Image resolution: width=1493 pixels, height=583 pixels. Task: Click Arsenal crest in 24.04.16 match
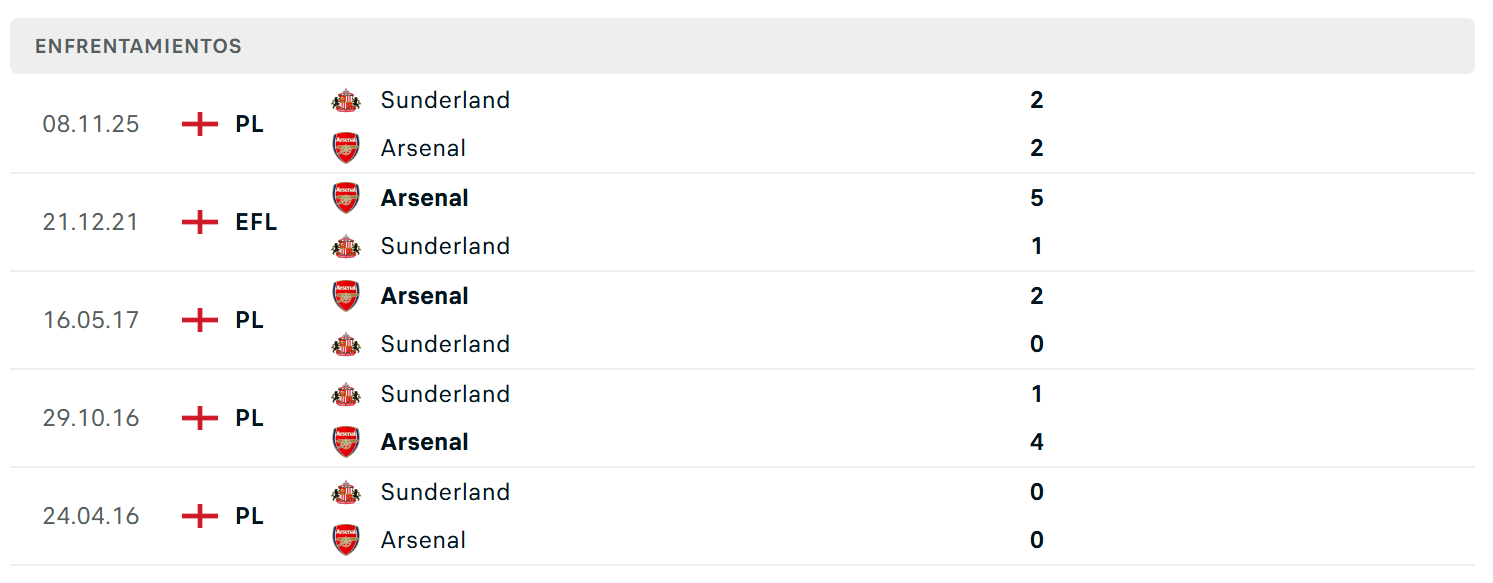tap(346, 540)
